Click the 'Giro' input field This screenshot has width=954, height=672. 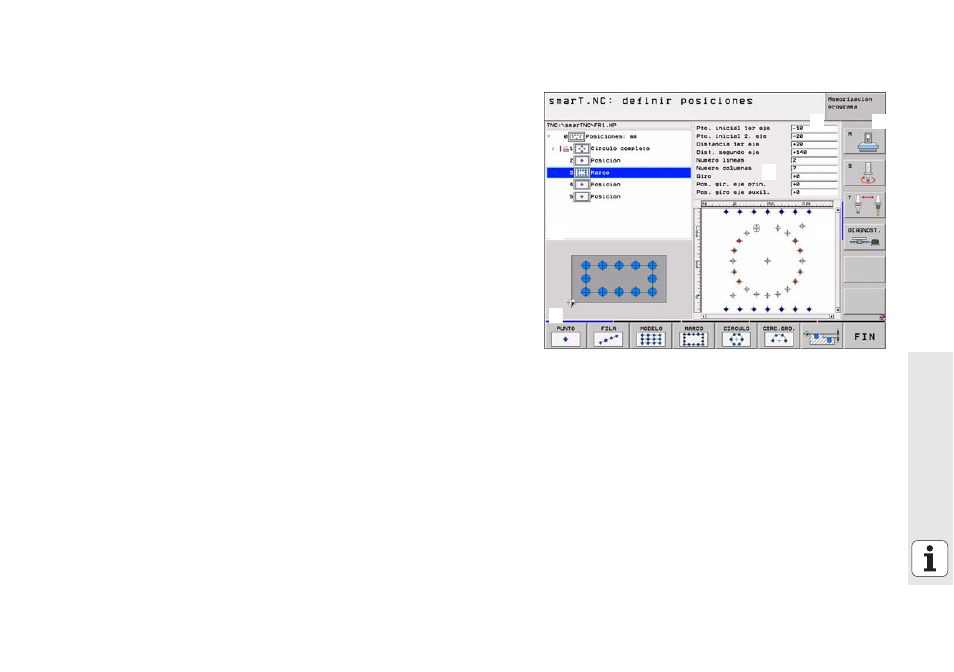(x=814, y=176)
